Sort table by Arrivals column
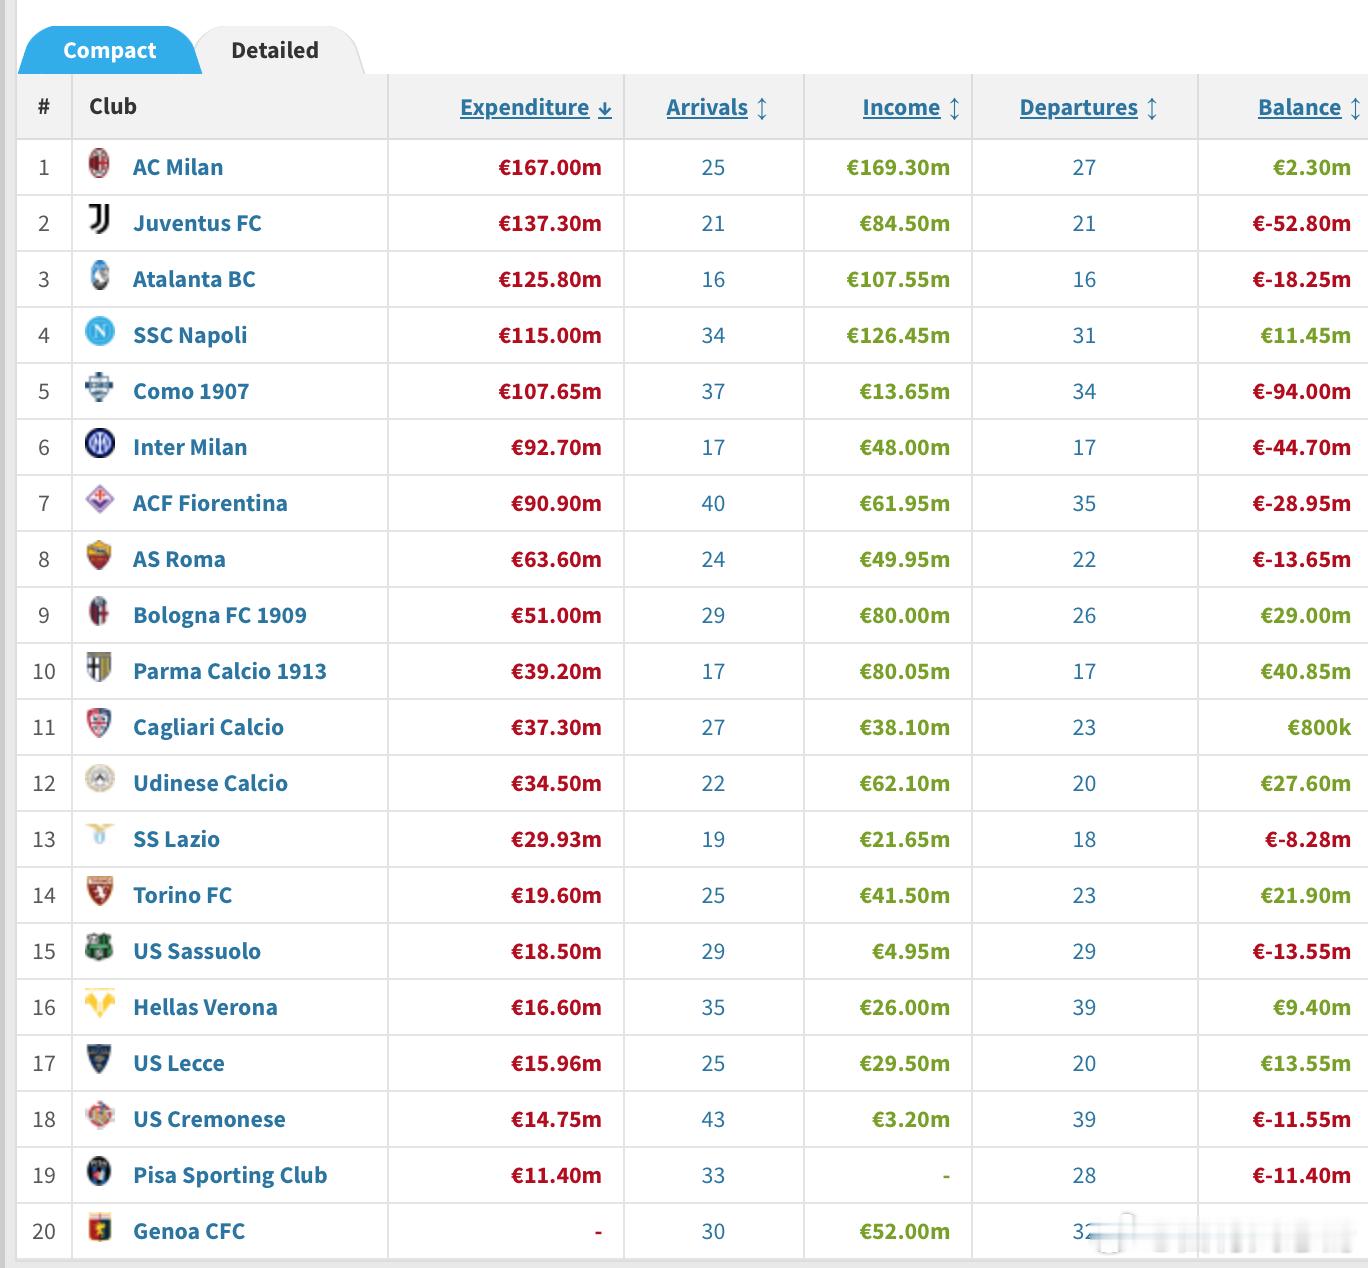The height and width of the screenshot is (1268, 1368). coord(717,107)
